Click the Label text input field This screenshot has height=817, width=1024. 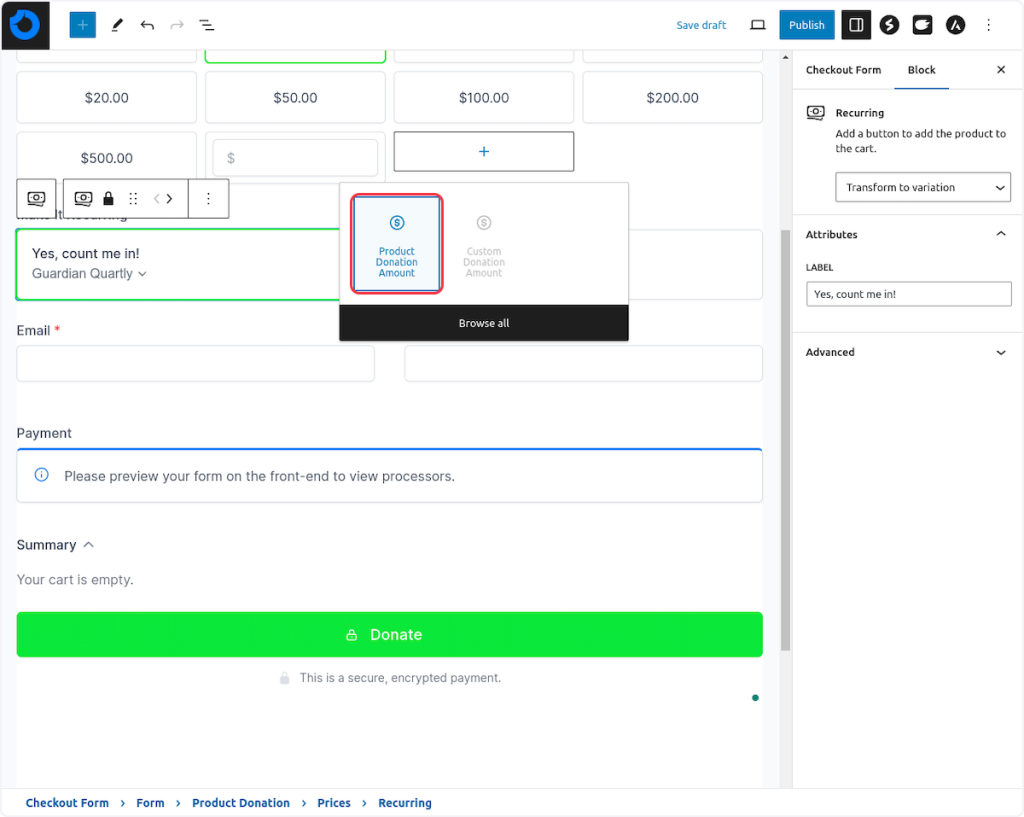(x=908, y=294)
